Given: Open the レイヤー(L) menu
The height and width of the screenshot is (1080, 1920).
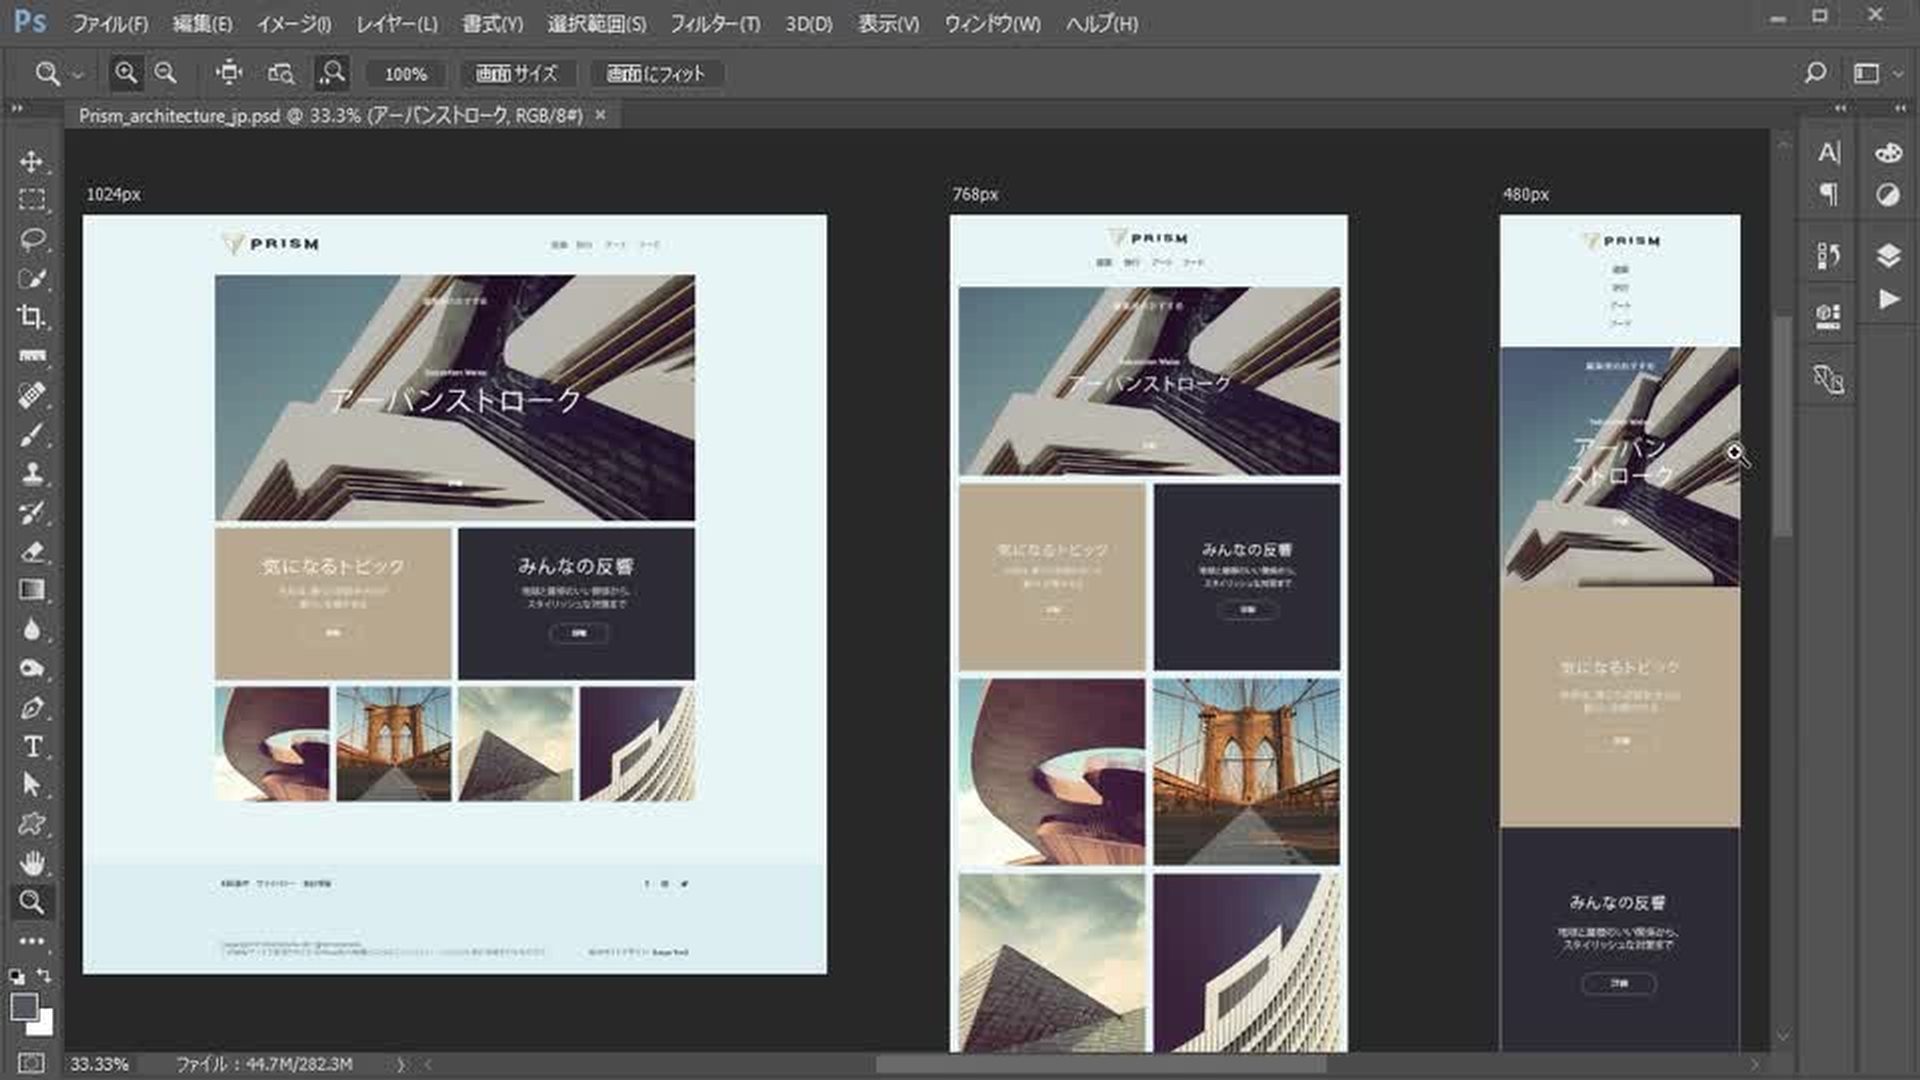Looking at the screenshot, I should tap(397, 23).
